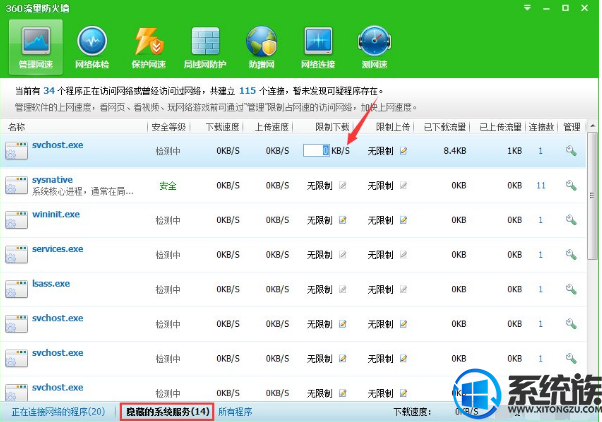Click the process icon beside sysnative

17,185
